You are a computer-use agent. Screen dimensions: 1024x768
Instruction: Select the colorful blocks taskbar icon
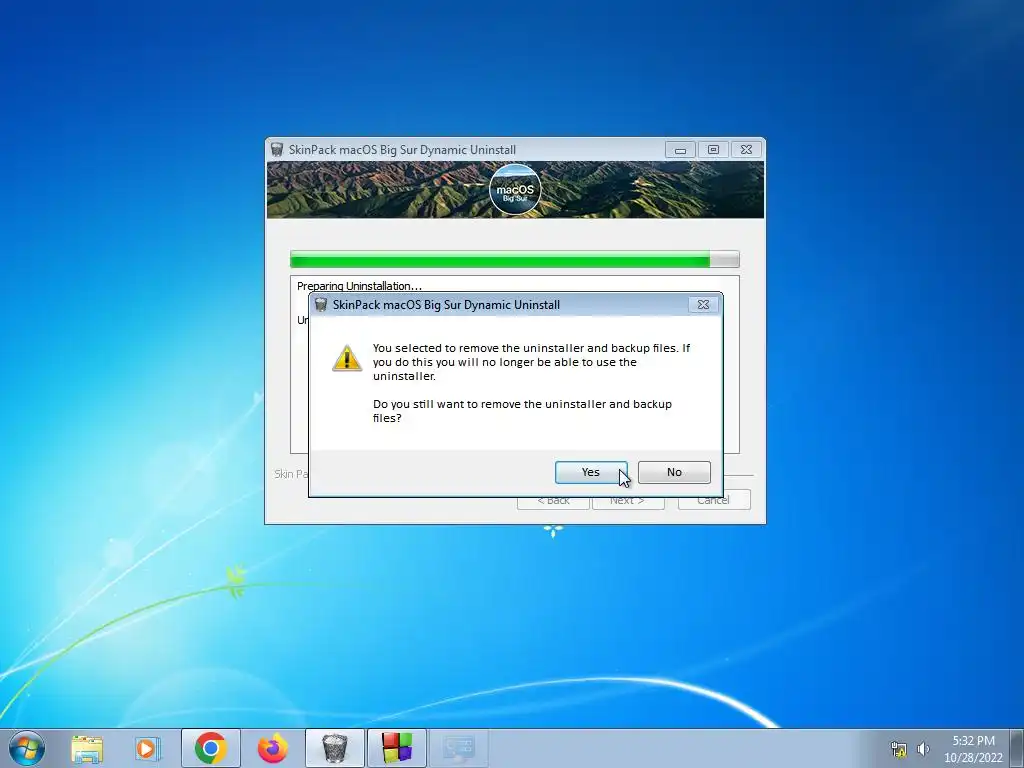(397, 748)
